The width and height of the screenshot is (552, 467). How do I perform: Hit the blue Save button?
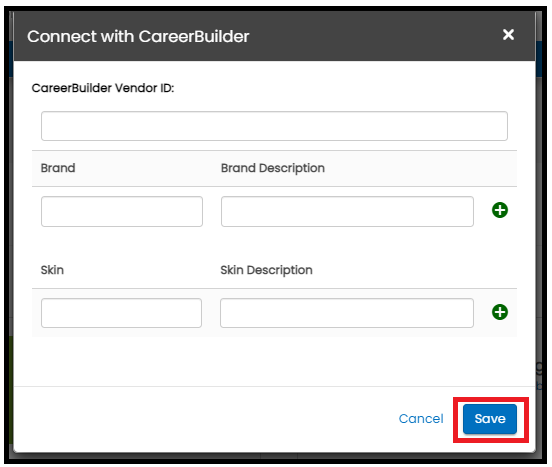pos(490,419)
